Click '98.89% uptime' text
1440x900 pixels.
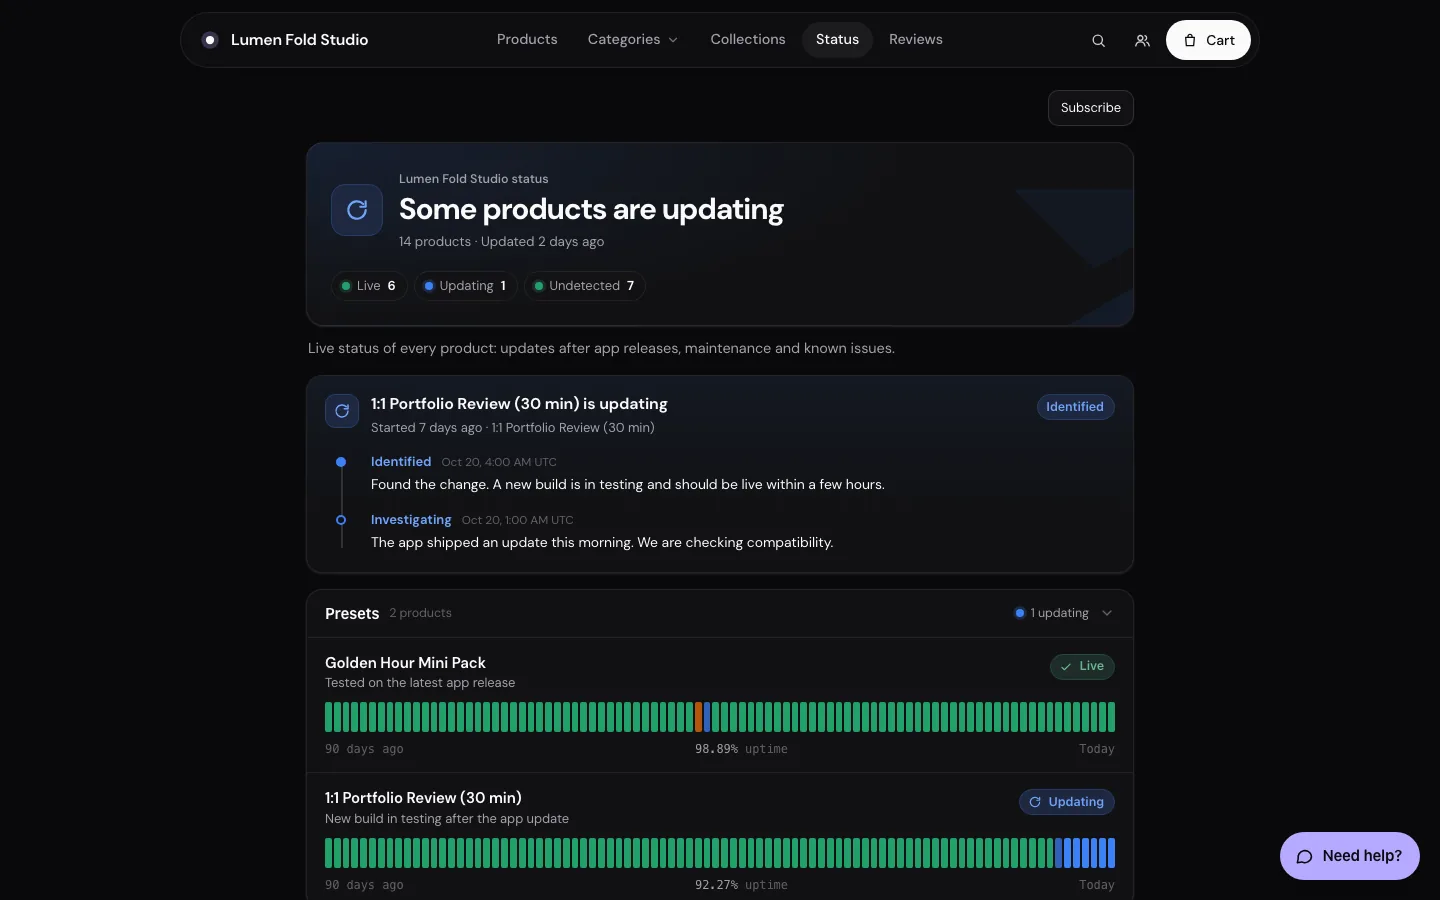pyautogui.click(x=741, y=749)
